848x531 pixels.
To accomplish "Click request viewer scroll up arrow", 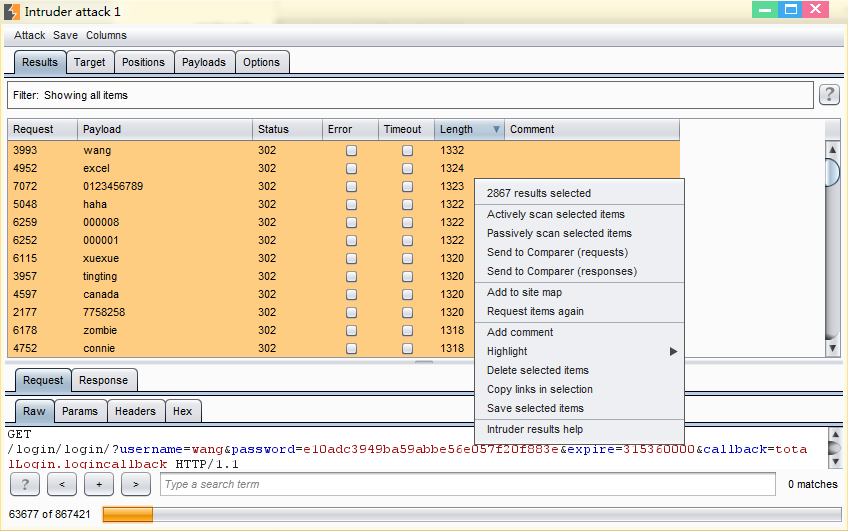I will [x=835, y=434].
